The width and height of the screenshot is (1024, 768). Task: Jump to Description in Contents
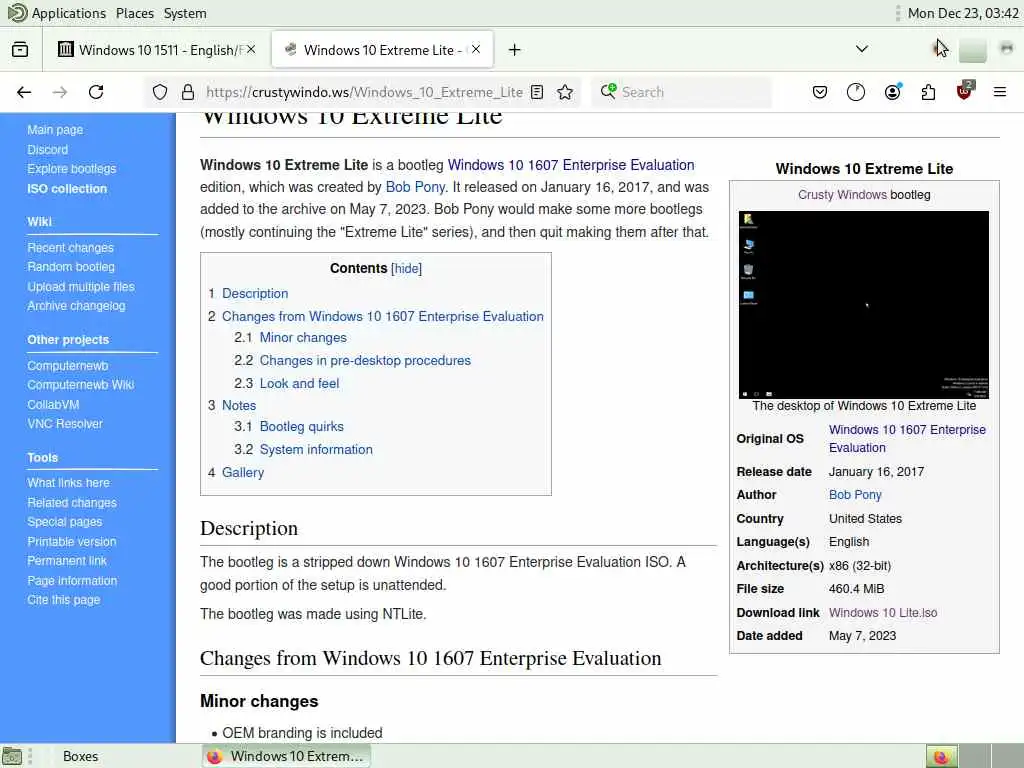click(255, 294)
